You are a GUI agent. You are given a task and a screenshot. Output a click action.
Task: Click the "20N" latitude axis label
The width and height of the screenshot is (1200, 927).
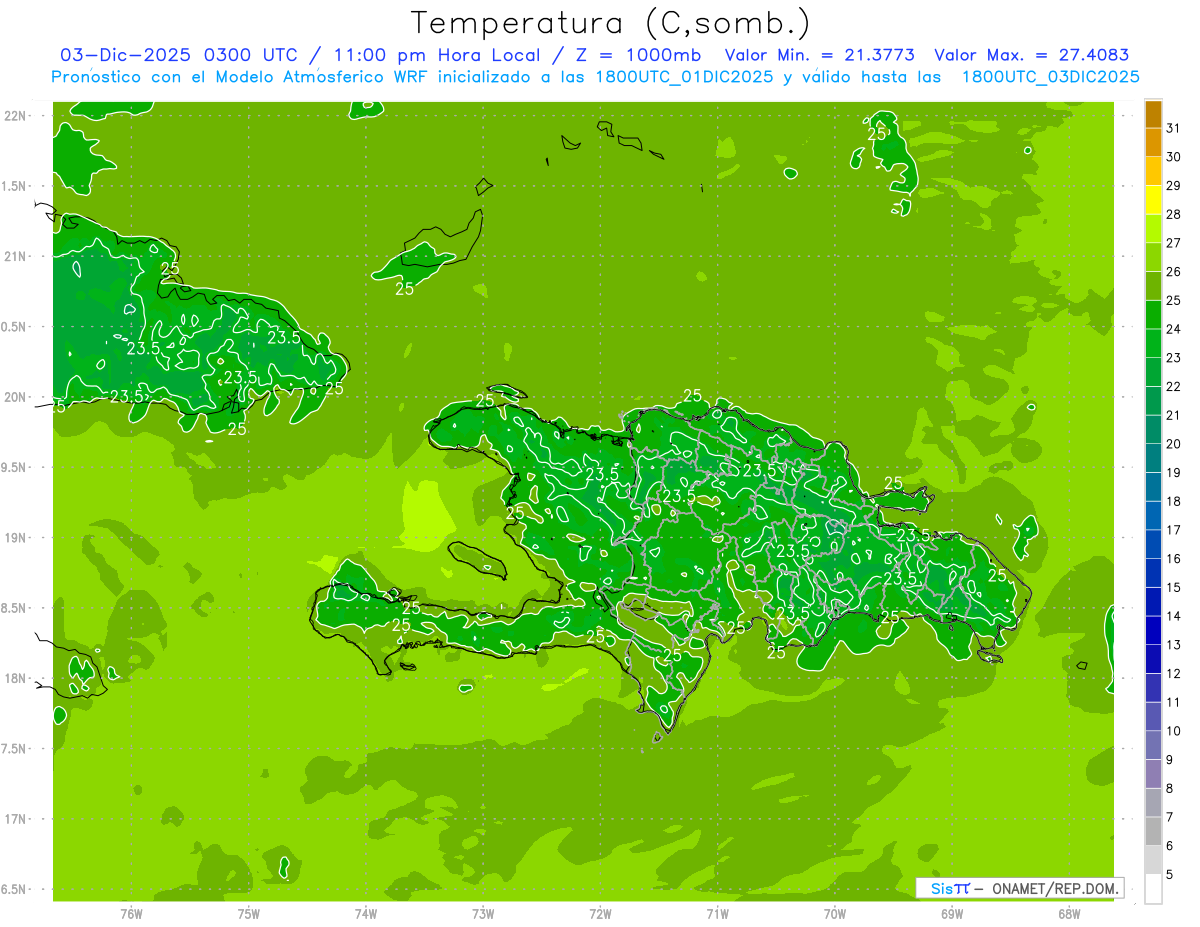pos(15,397)
